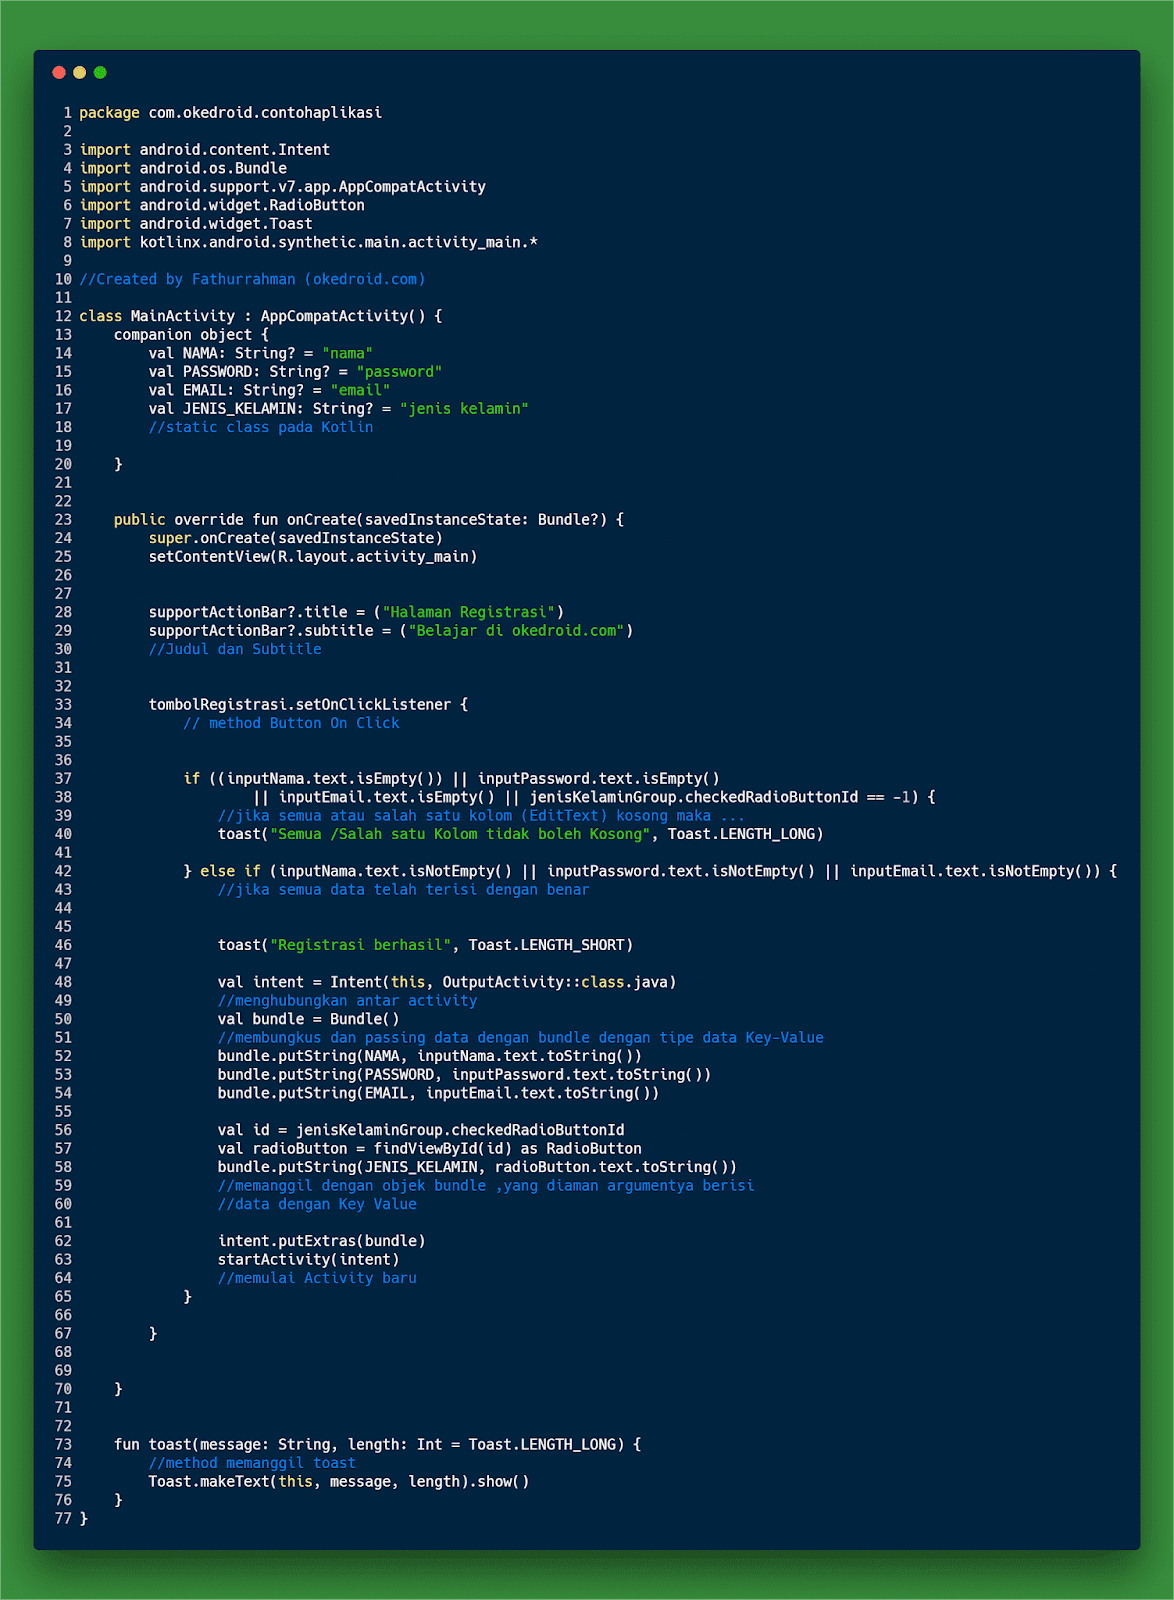Click the val id = jenisKelaminGroup line
Screen dimensions: 1174x1600
tap(421, 1130)
